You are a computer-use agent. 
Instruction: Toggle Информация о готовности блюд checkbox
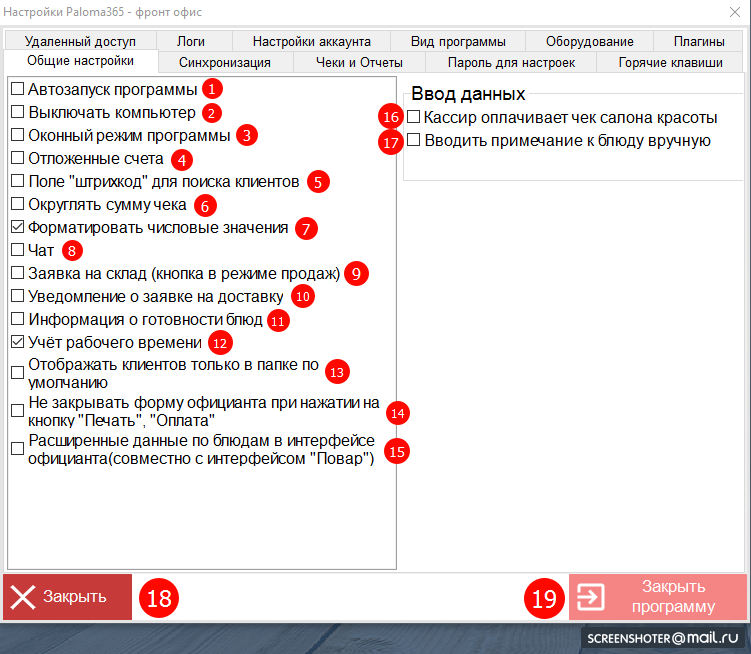coord(18,319)
